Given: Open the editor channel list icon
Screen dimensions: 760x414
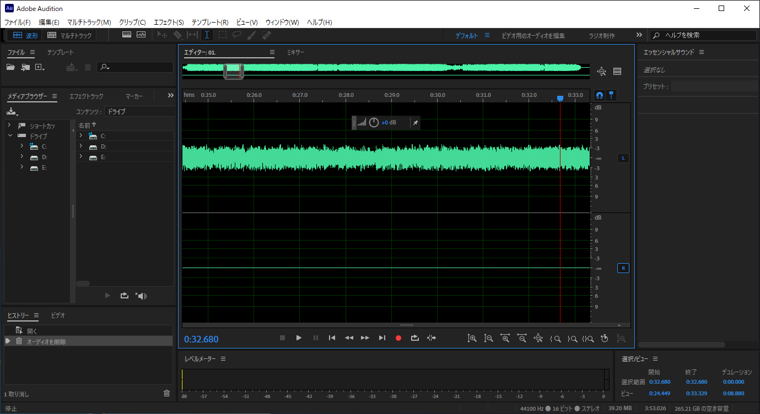Looking at the screenshot, I should click(617, 71).
